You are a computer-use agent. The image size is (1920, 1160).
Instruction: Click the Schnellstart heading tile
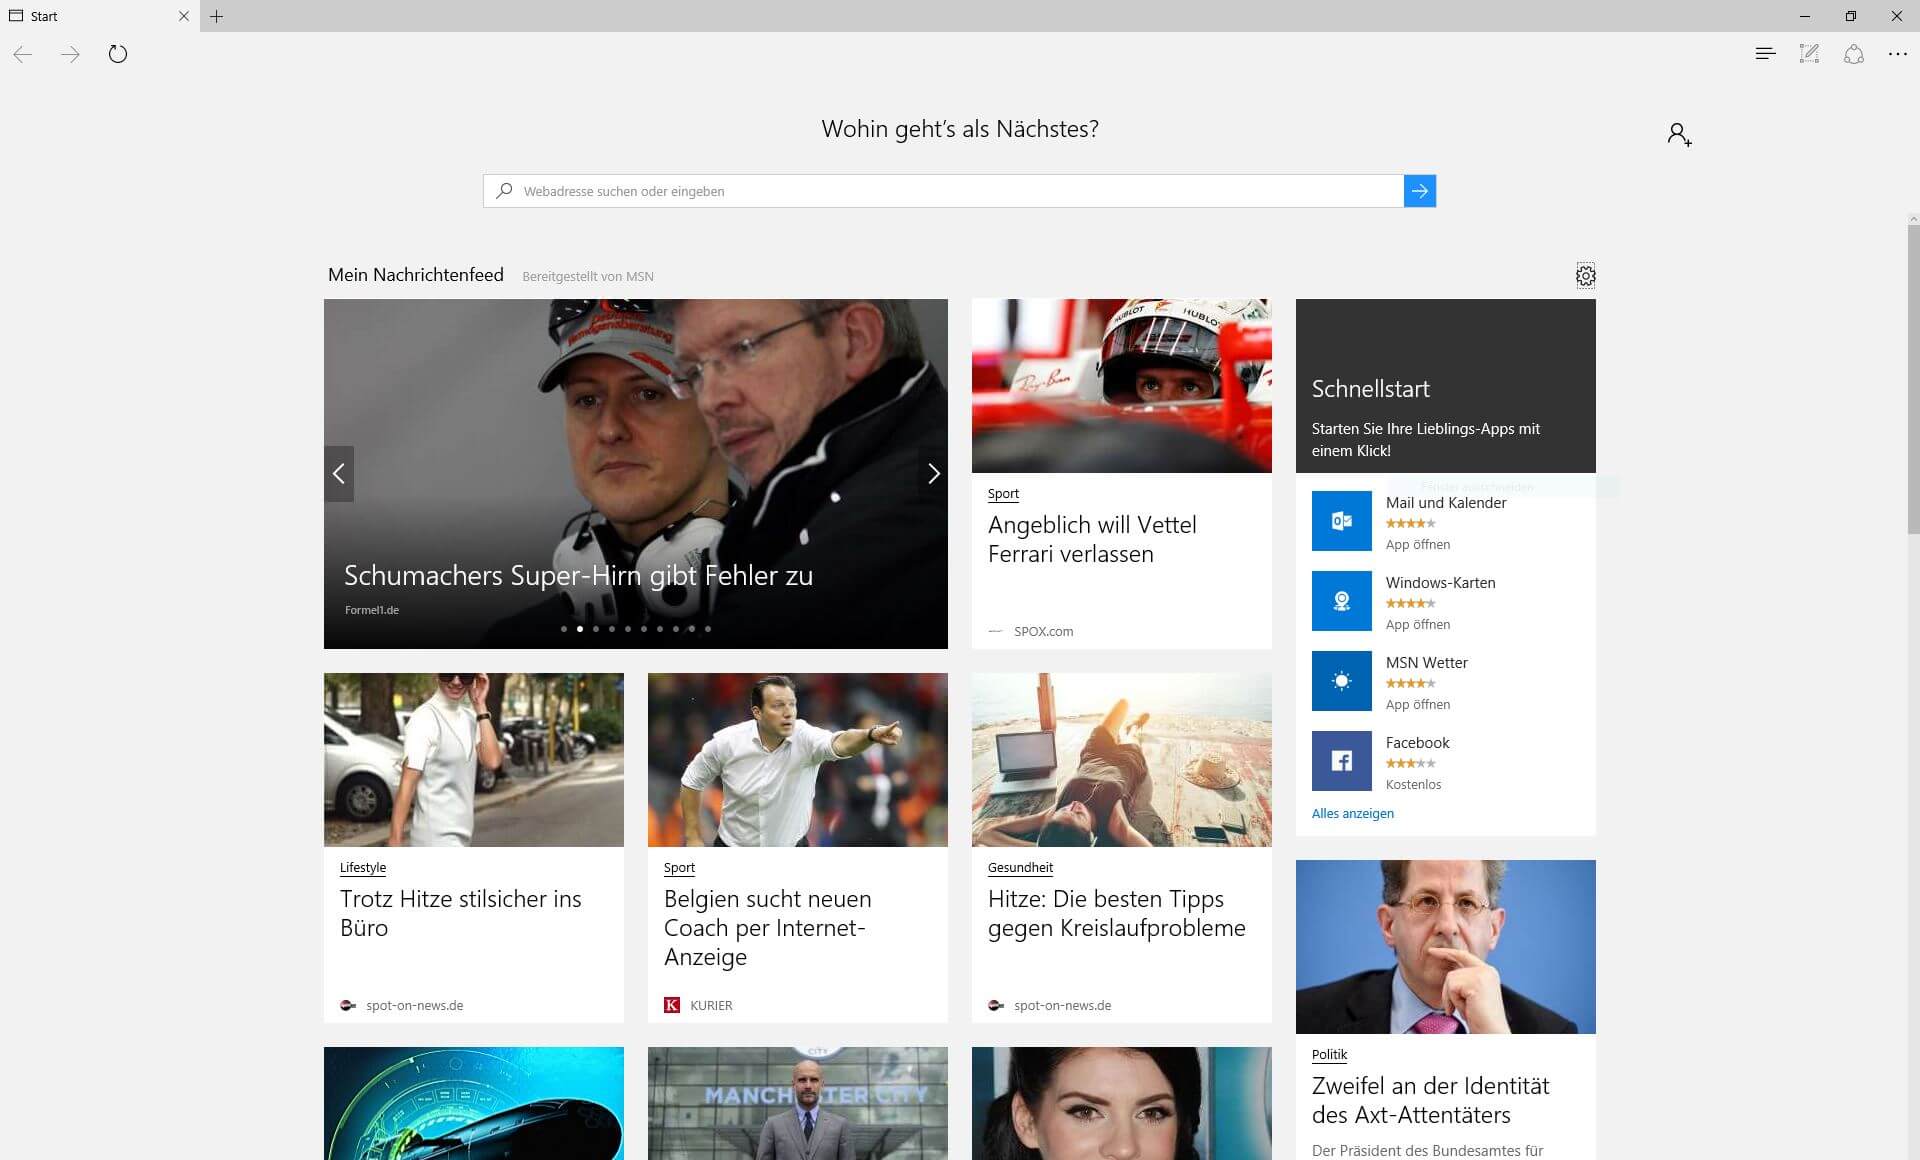coord(1446,386)
